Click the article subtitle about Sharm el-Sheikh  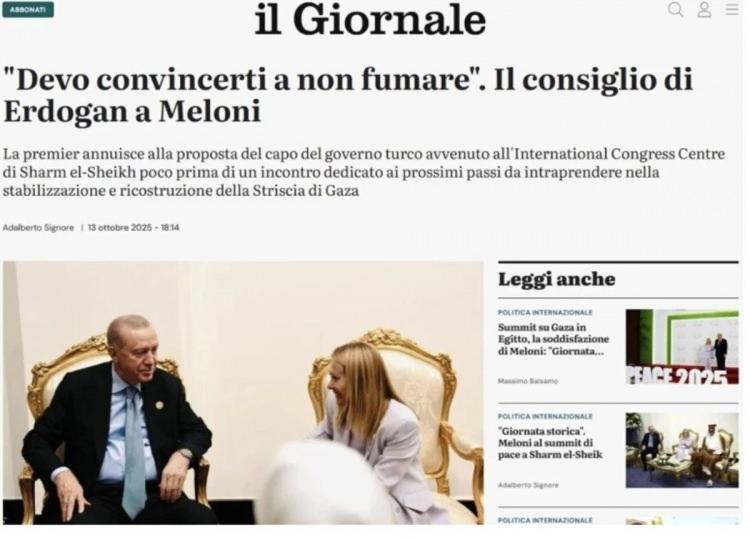click(x=364, y=172)
